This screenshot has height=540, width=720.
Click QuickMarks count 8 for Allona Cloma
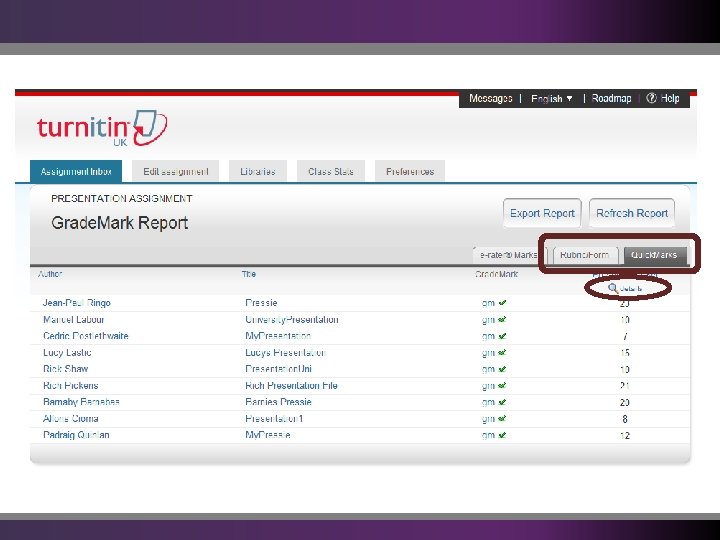[624, 419]
